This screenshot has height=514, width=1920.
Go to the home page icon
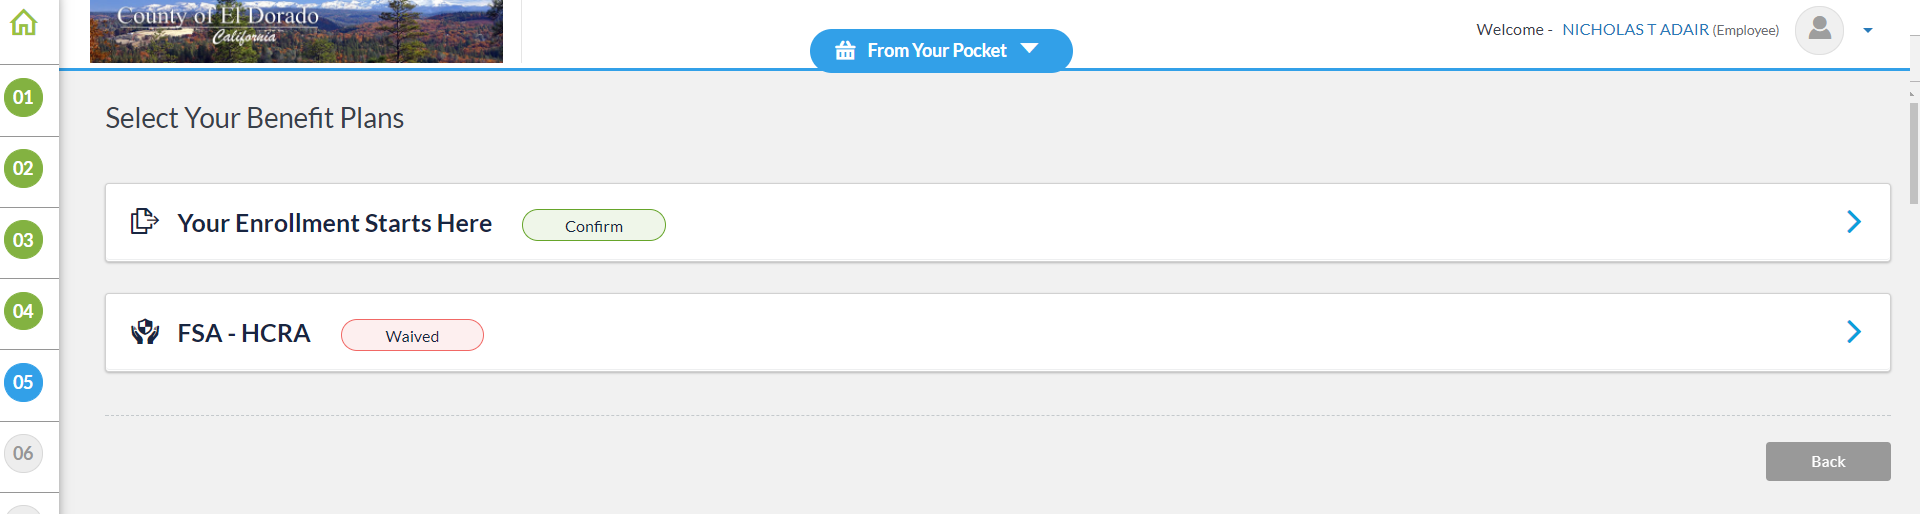point(24,23)
